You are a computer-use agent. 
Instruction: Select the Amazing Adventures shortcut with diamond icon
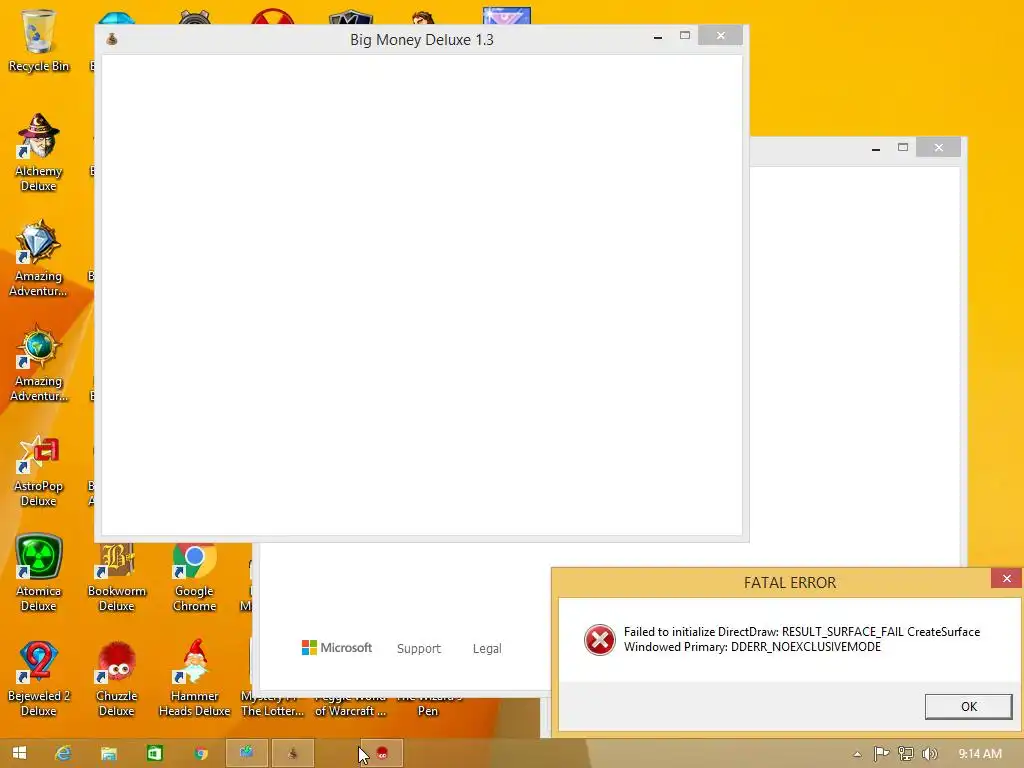(39, 258)
